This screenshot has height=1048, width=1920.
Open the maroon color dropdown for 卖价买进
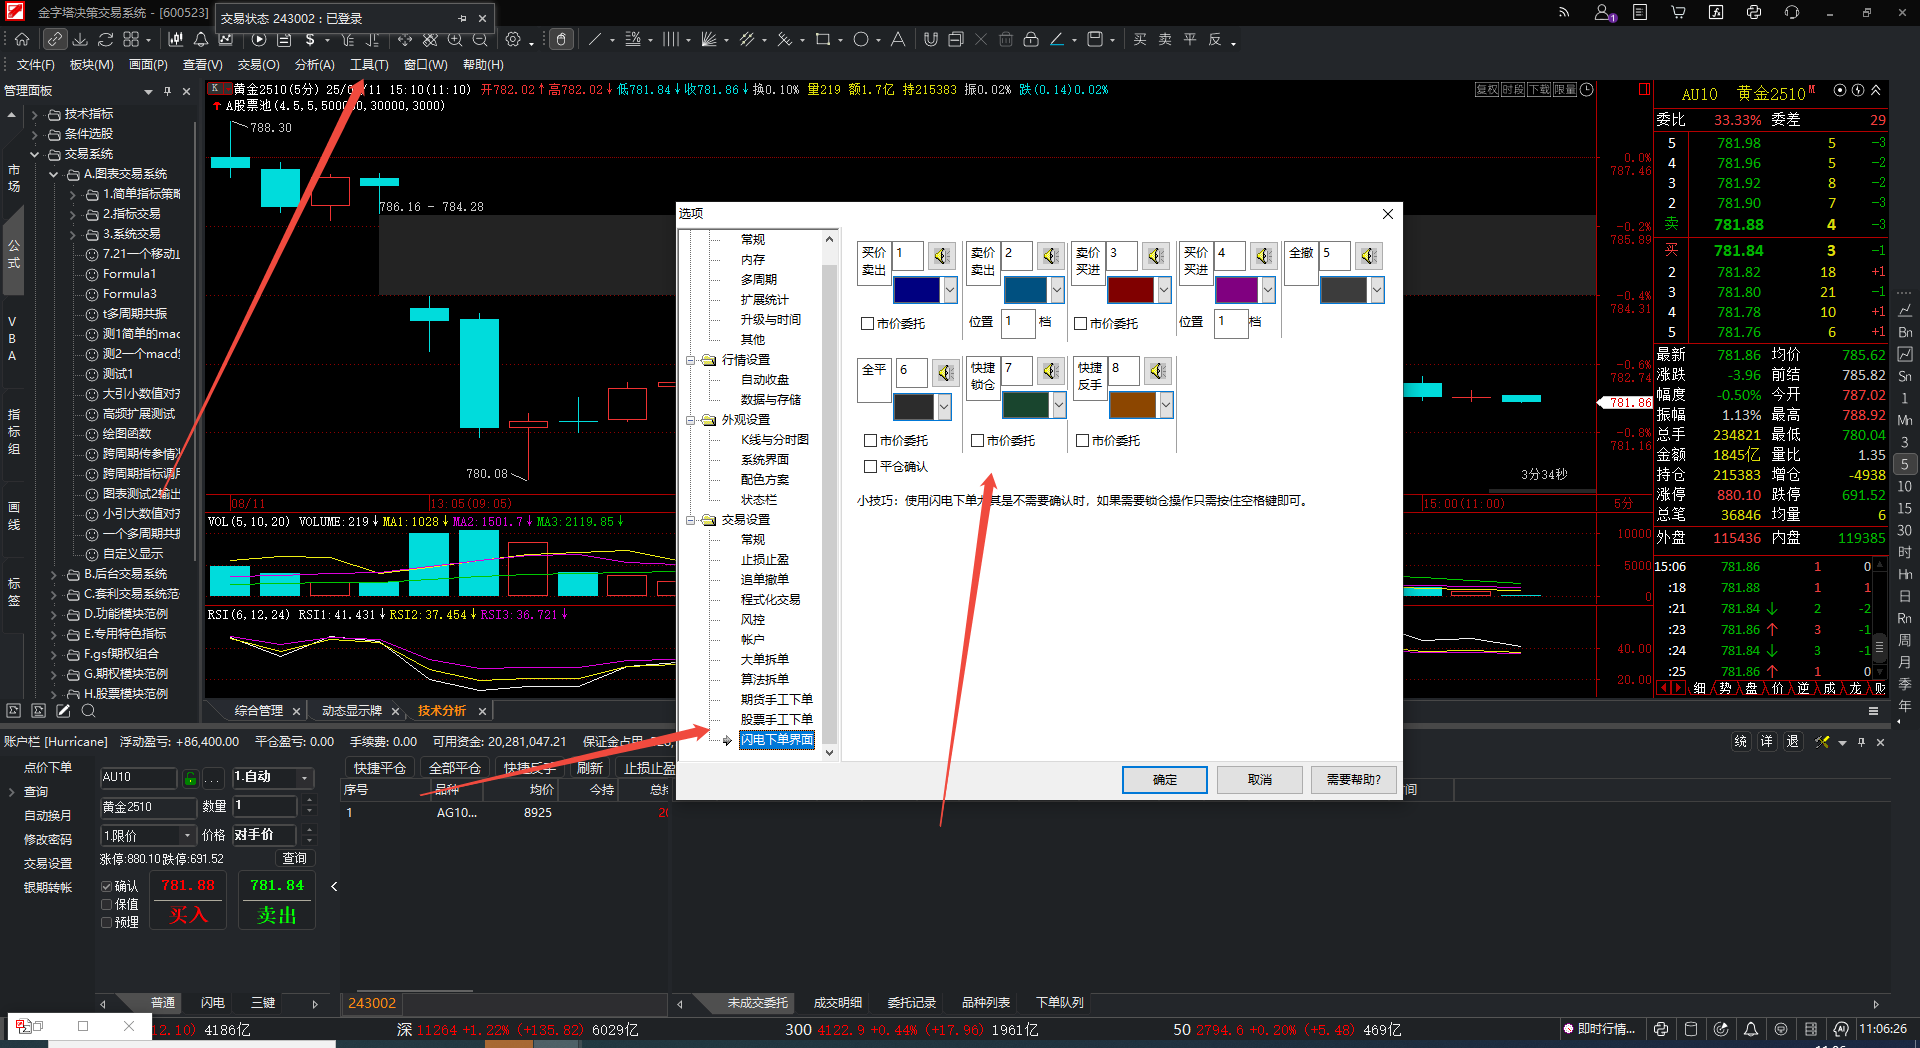1163,290
